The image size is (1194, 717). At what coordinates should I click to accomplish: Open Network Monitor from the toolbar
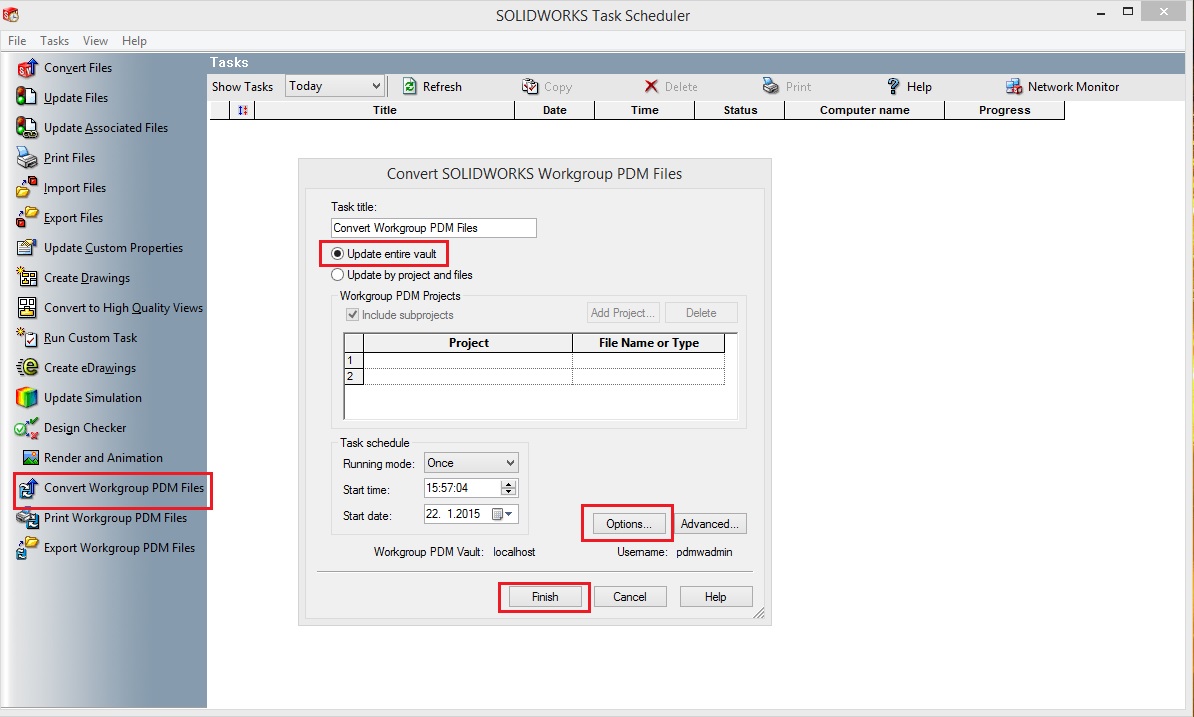[1014, 87]
